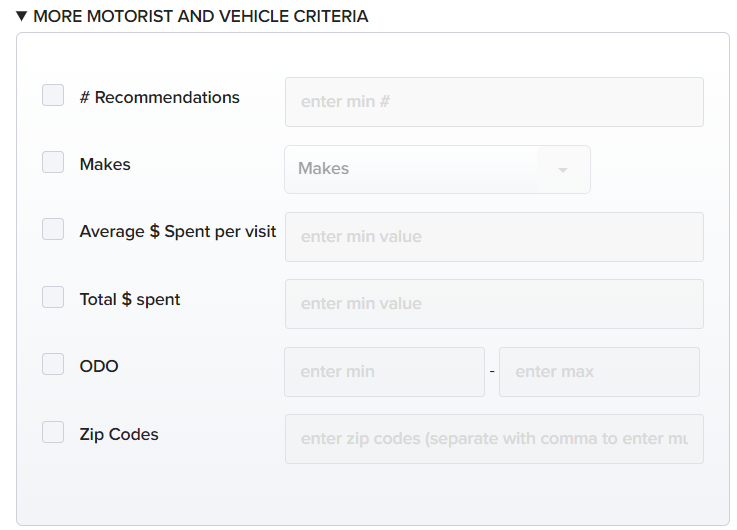The width and height of the screenshot is (737, 530).
Task: Collapse More Motorist and Vehicle Criteria section
Action: click(21, 16)
